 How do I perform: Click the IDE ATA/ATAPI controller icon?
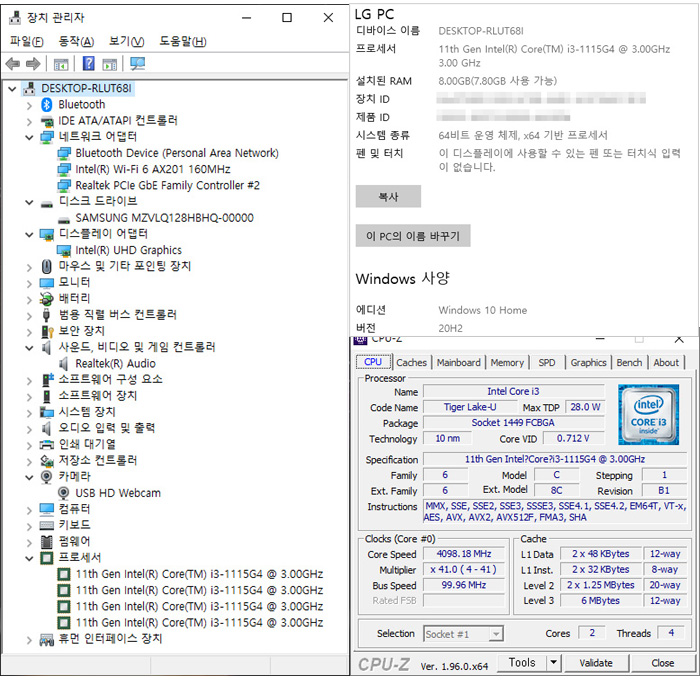[x=47, y=121]
